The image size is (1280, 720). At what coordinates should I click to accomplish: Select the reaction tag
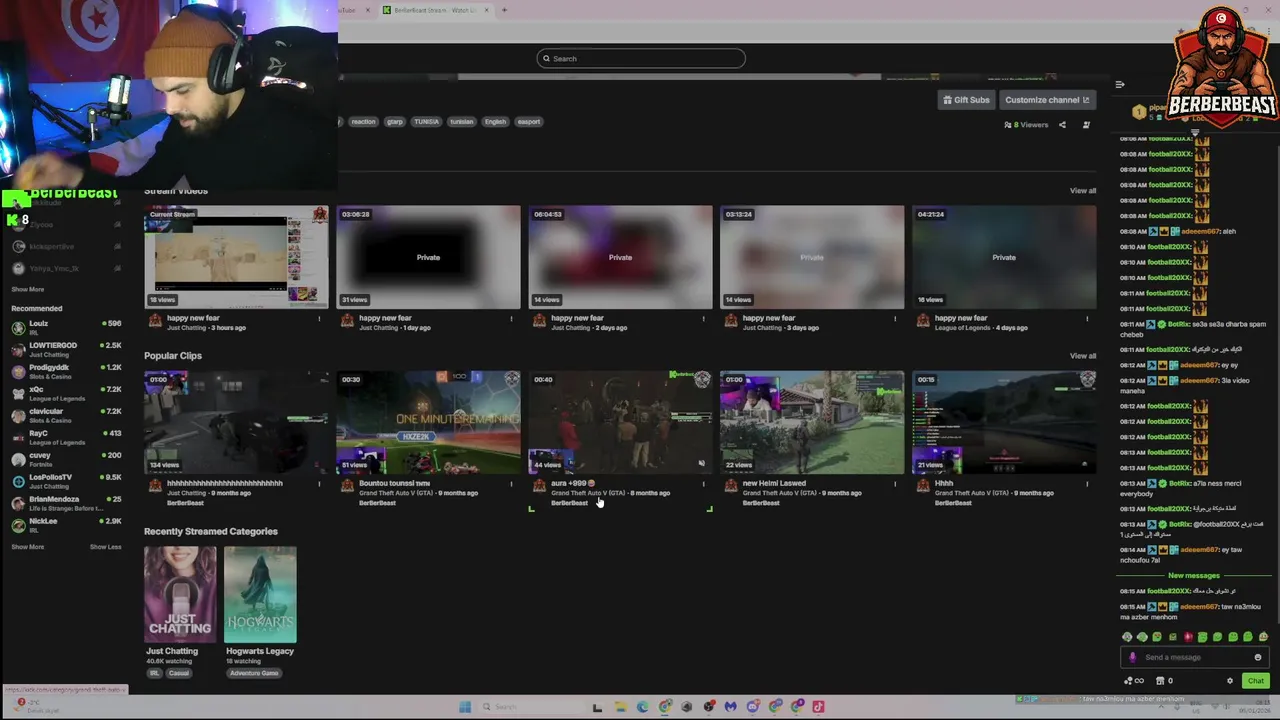[x=363, y=122]
